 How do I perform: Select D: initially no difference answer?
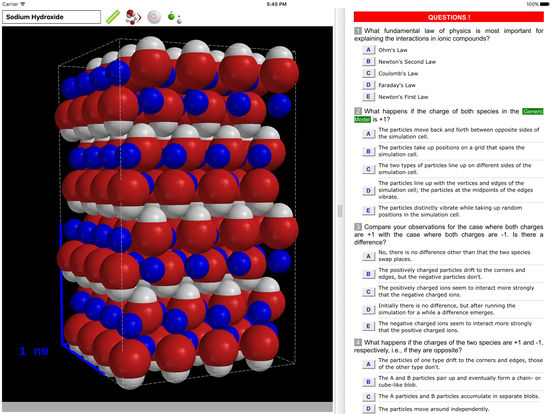368,309
